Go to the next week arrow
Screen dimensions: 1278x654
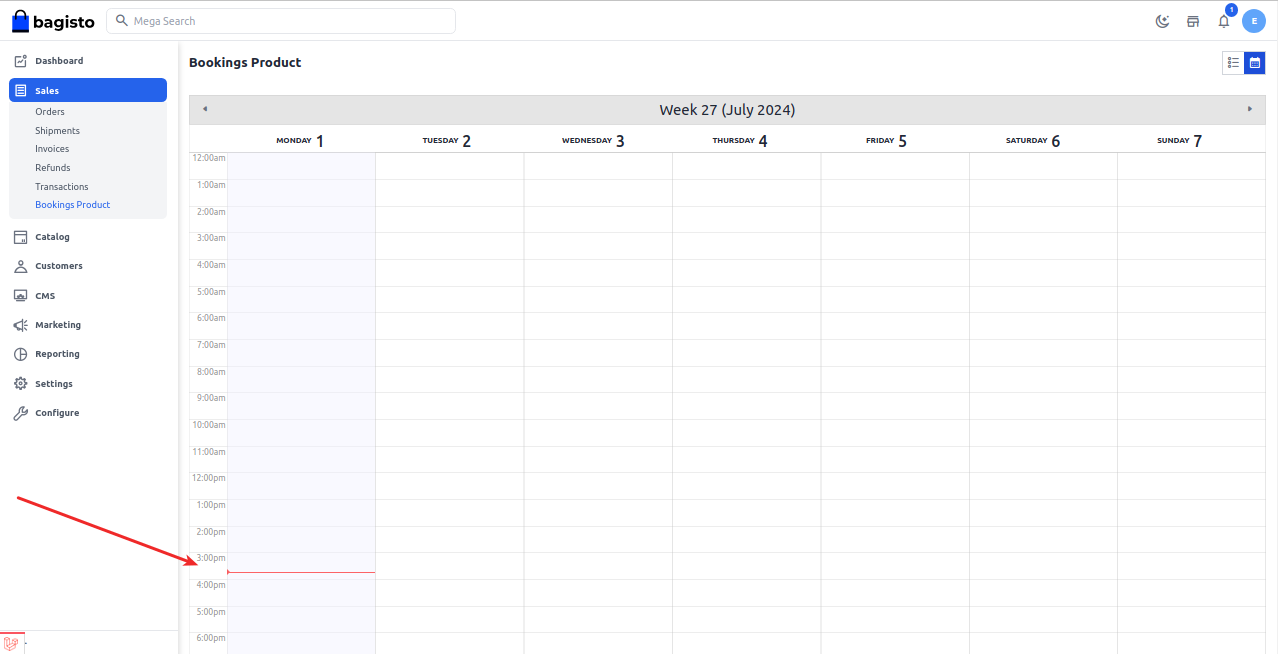point(1250,109)
